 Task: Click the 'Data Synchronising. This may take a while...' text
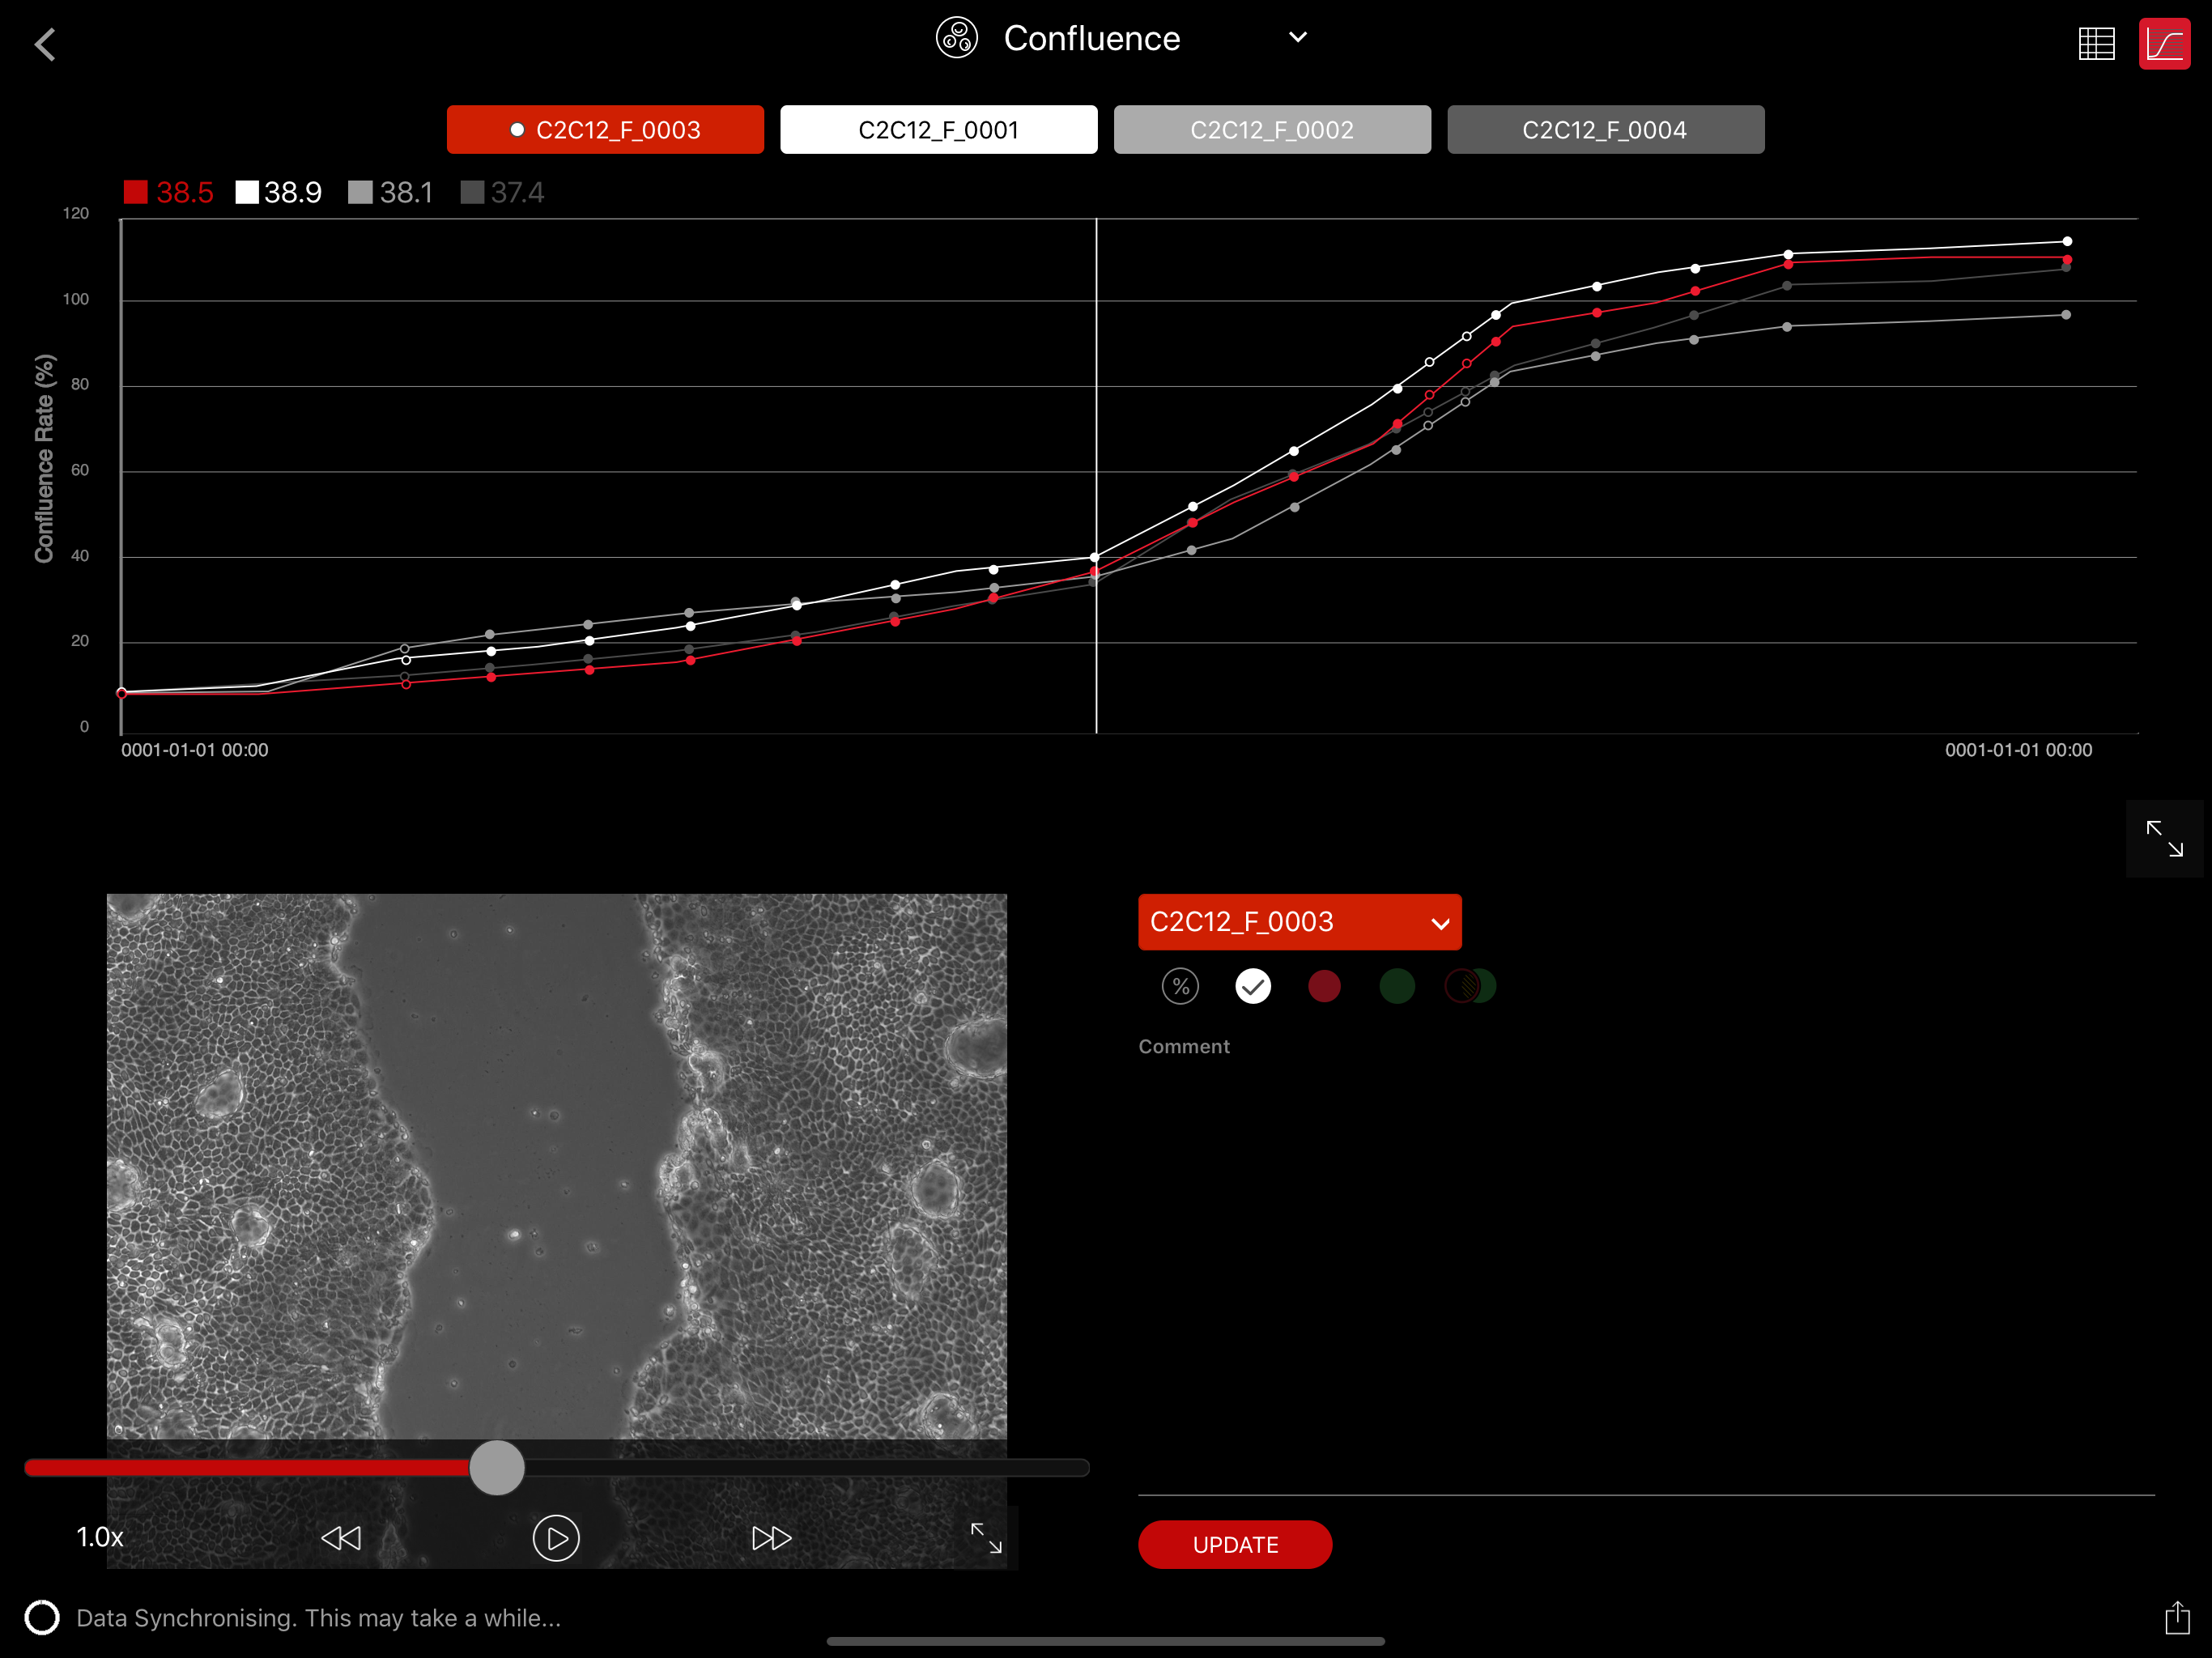click(318, 1617)
